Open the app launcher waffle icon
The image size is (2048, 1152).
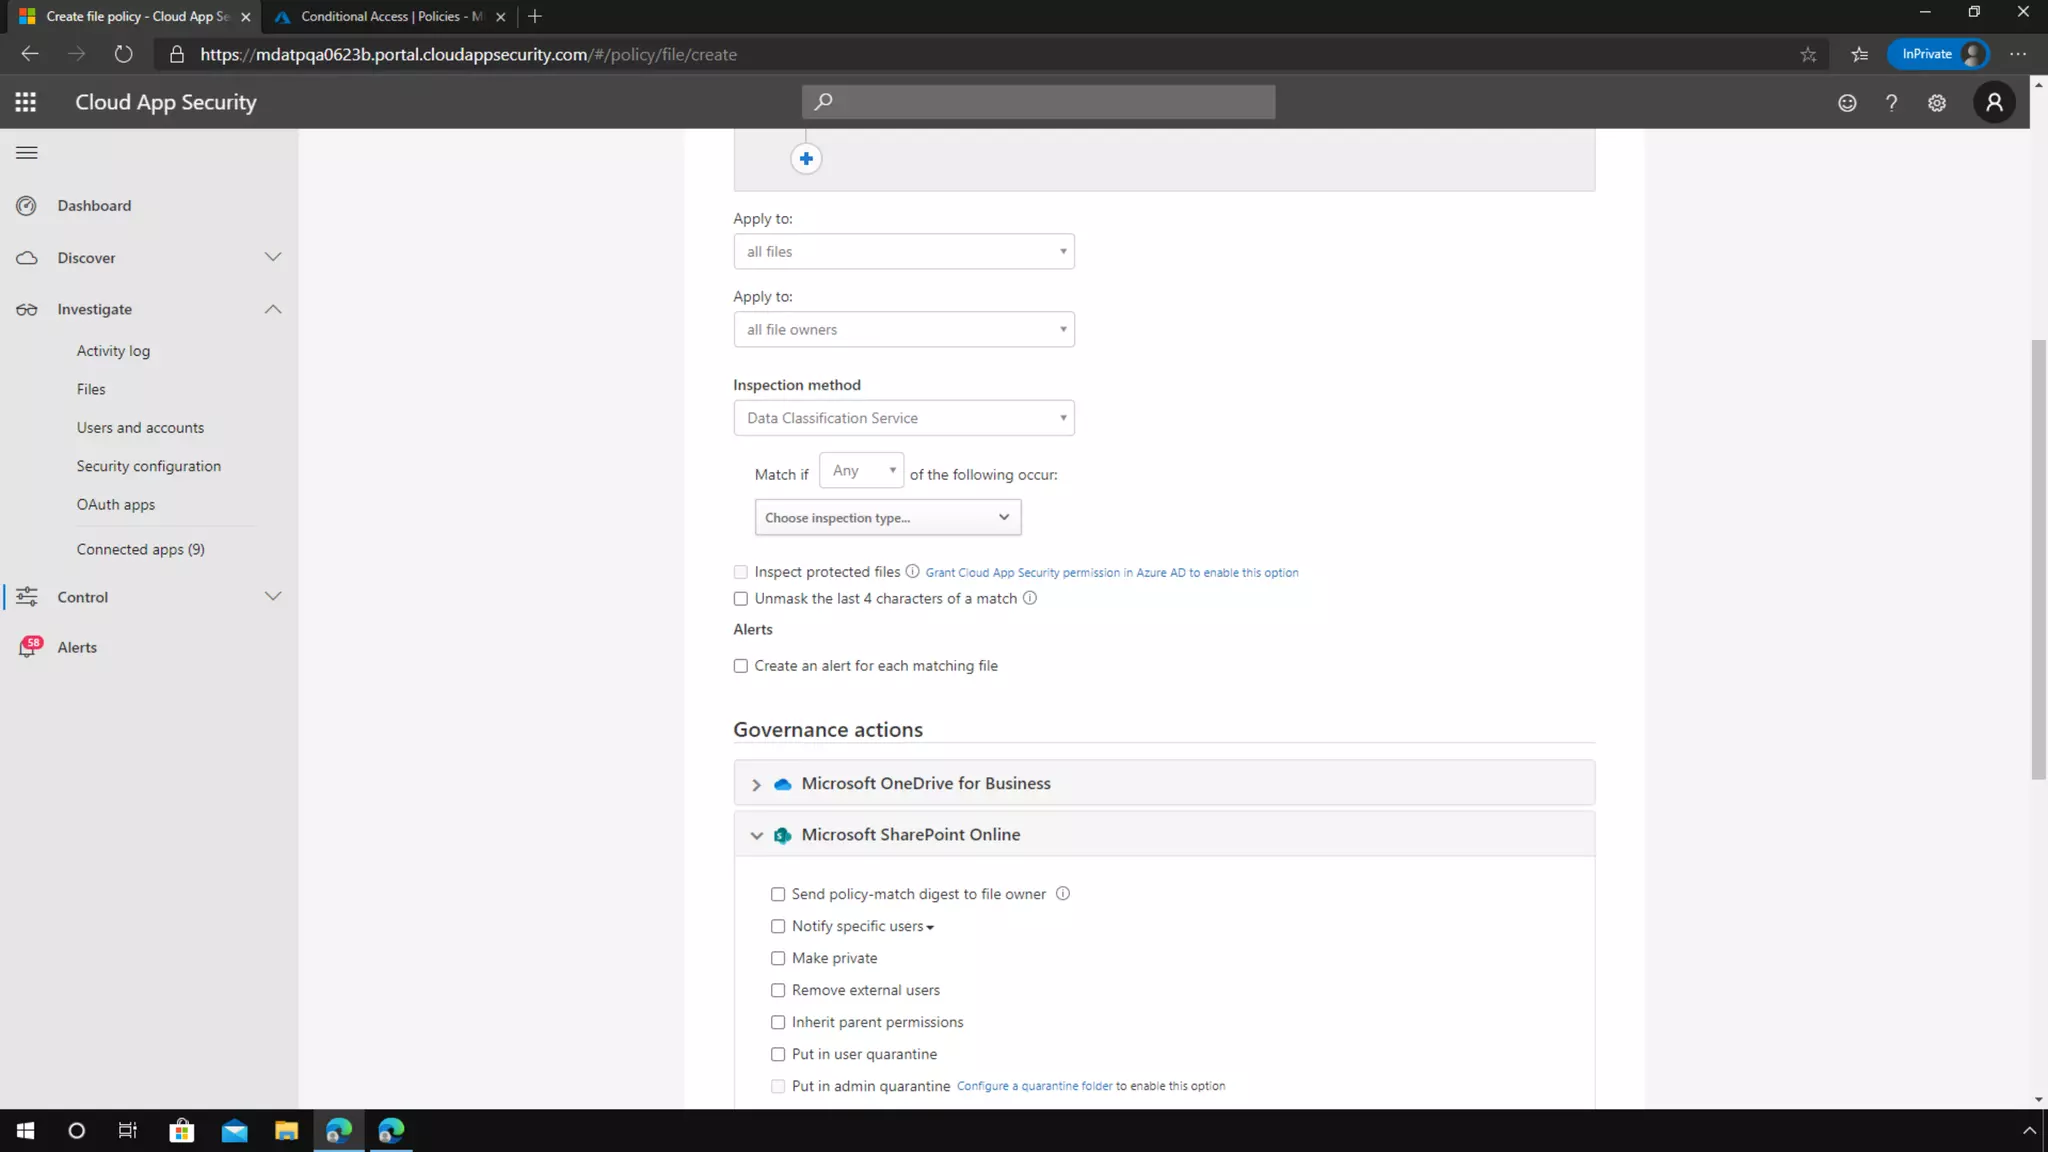tap(26, 102)
